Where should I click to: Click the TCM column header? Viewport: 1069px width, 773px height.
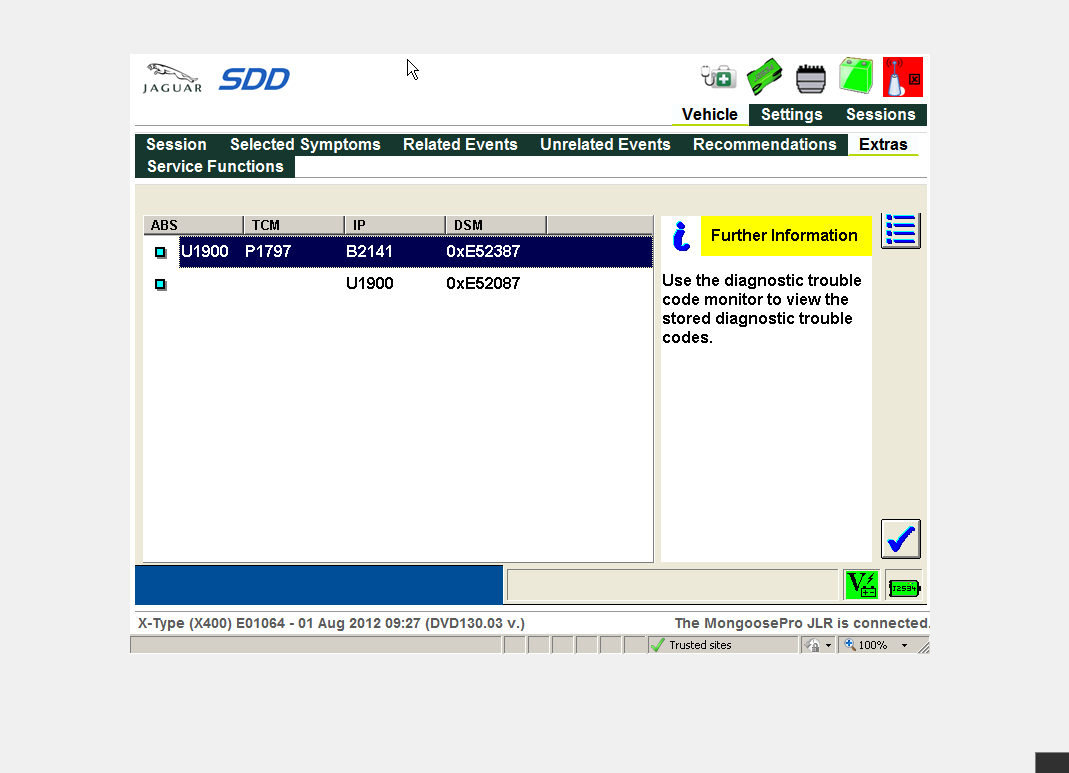point(293,225)
